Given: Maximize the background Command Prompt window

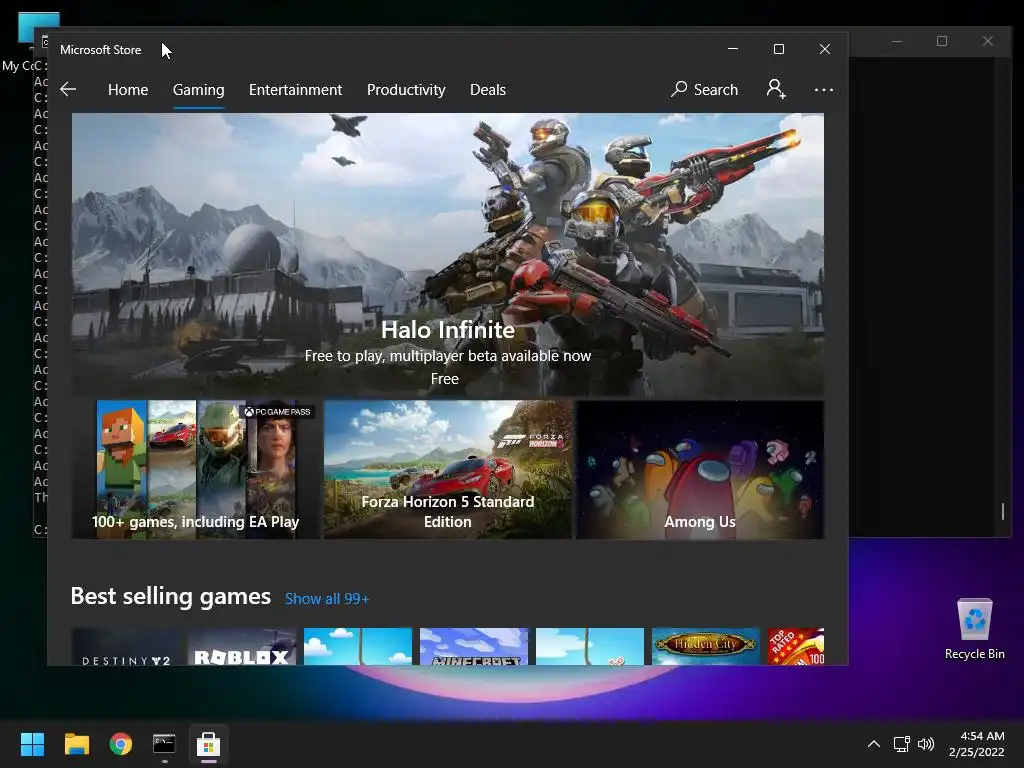Looking at the screenshot, I should click(x=942, y=41).
